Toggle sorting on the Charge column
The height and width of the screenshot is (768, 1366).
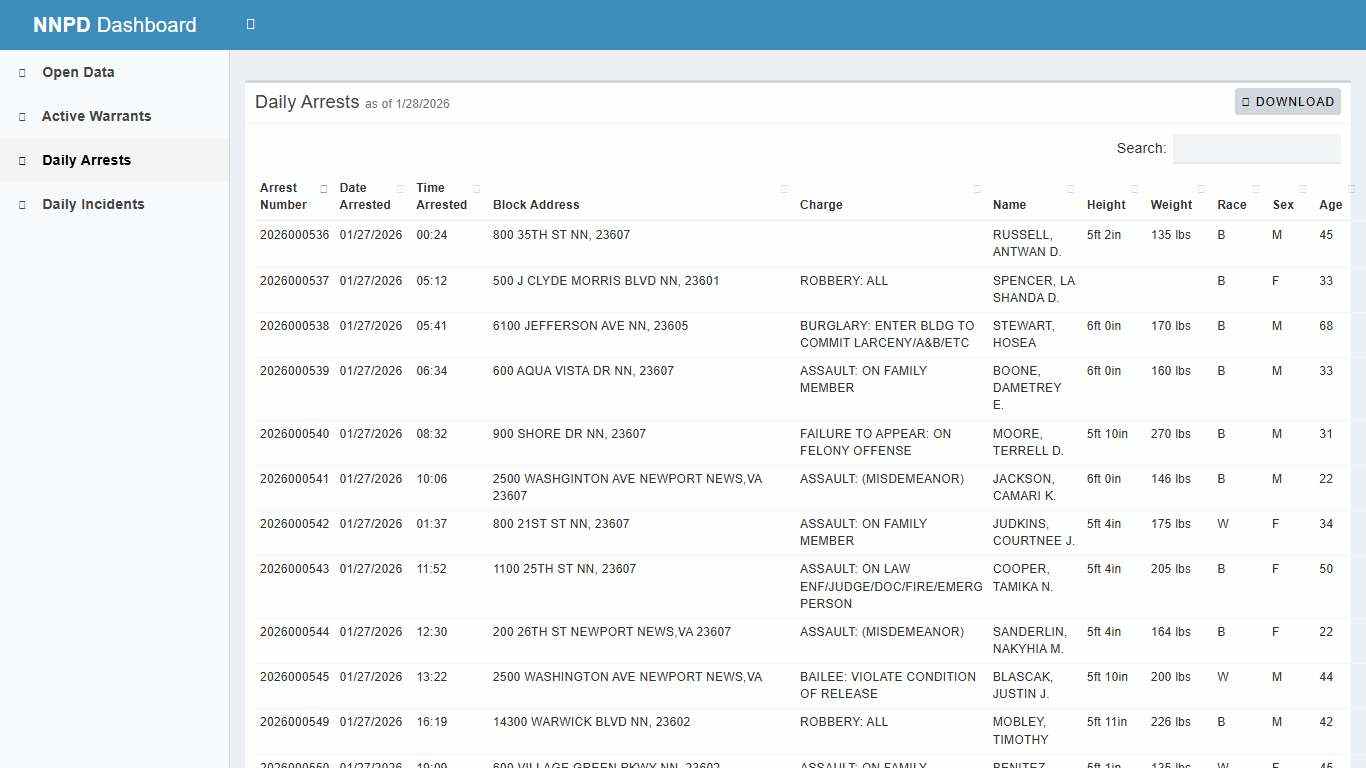[x=976, y=188]
